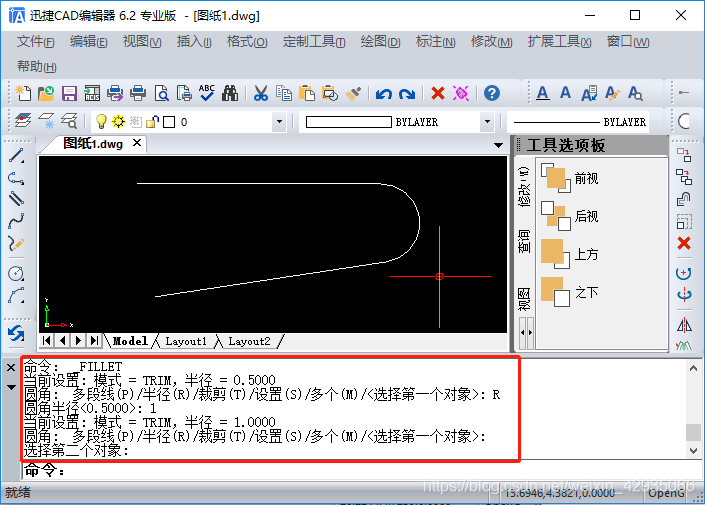The height and width of the screenshot is (505, 705).
Task: Close the command window with X
Action: pyautogui.click(x=11, y=368)
